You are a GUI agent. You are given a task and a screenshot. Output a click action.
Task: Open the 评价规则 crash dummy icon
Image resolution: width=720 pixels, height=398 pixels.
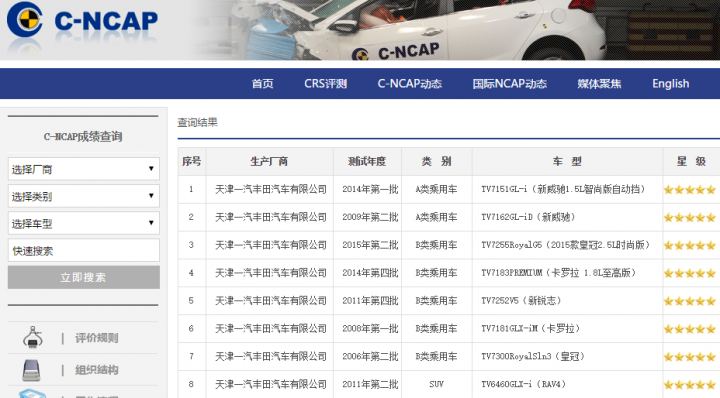point(33,337)
